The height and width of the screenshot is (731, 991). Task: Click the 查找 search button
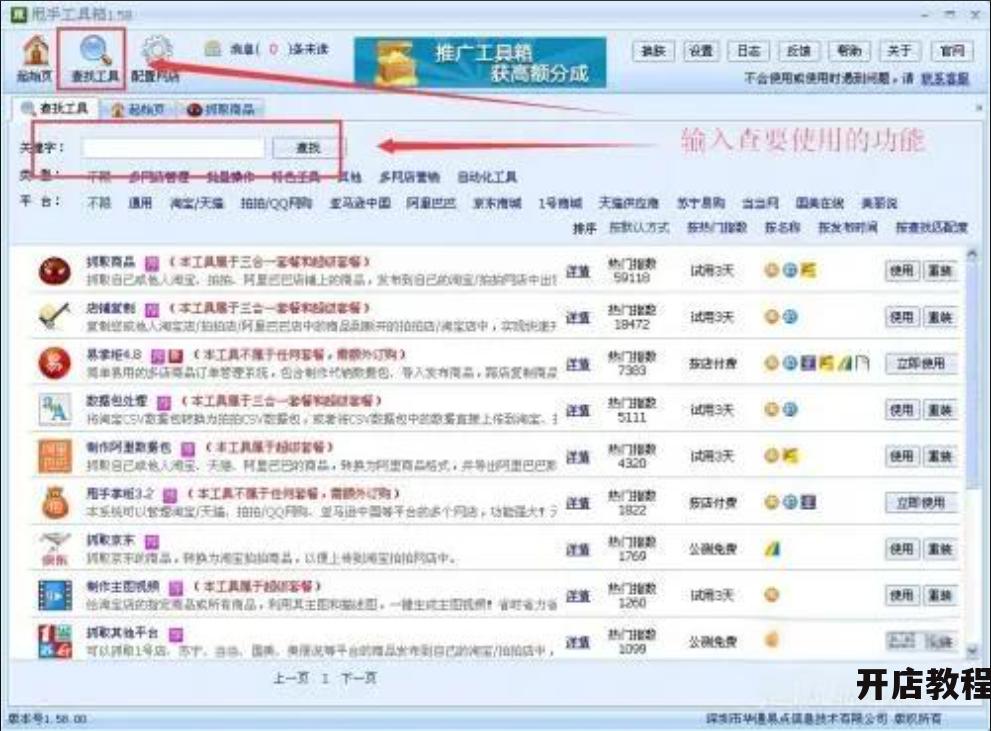[x=308, y=147]
